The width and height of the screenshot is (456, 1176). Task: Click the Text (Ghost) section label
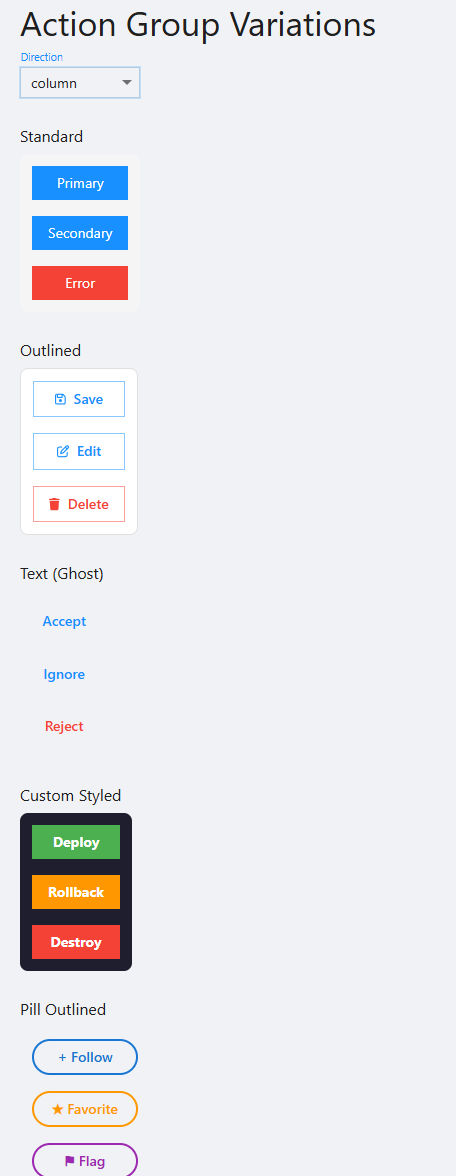[62, 574]
